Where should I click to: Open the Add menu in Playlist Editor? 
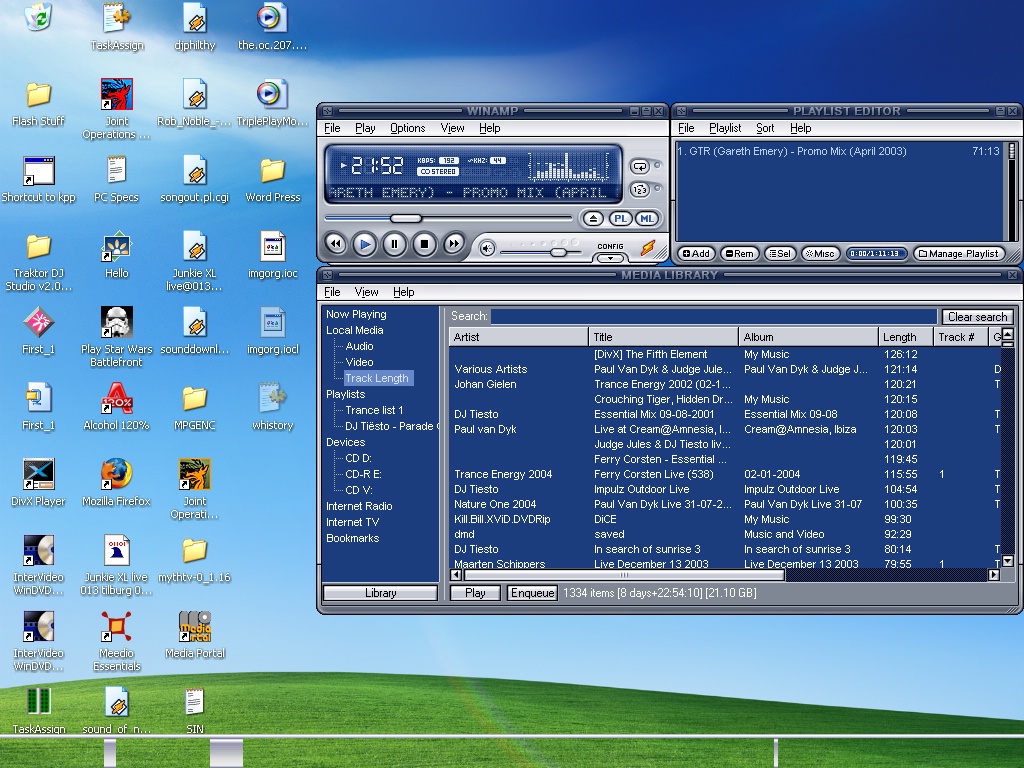click(696, 253)
